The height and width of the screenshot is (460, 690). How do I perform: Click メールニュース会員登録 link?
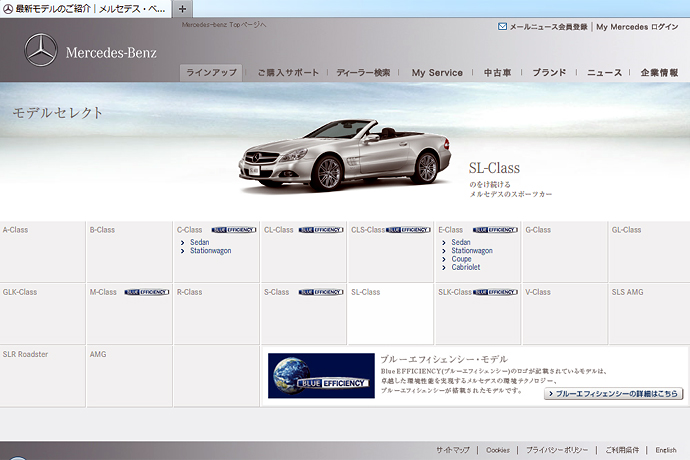tap(548, 27)
